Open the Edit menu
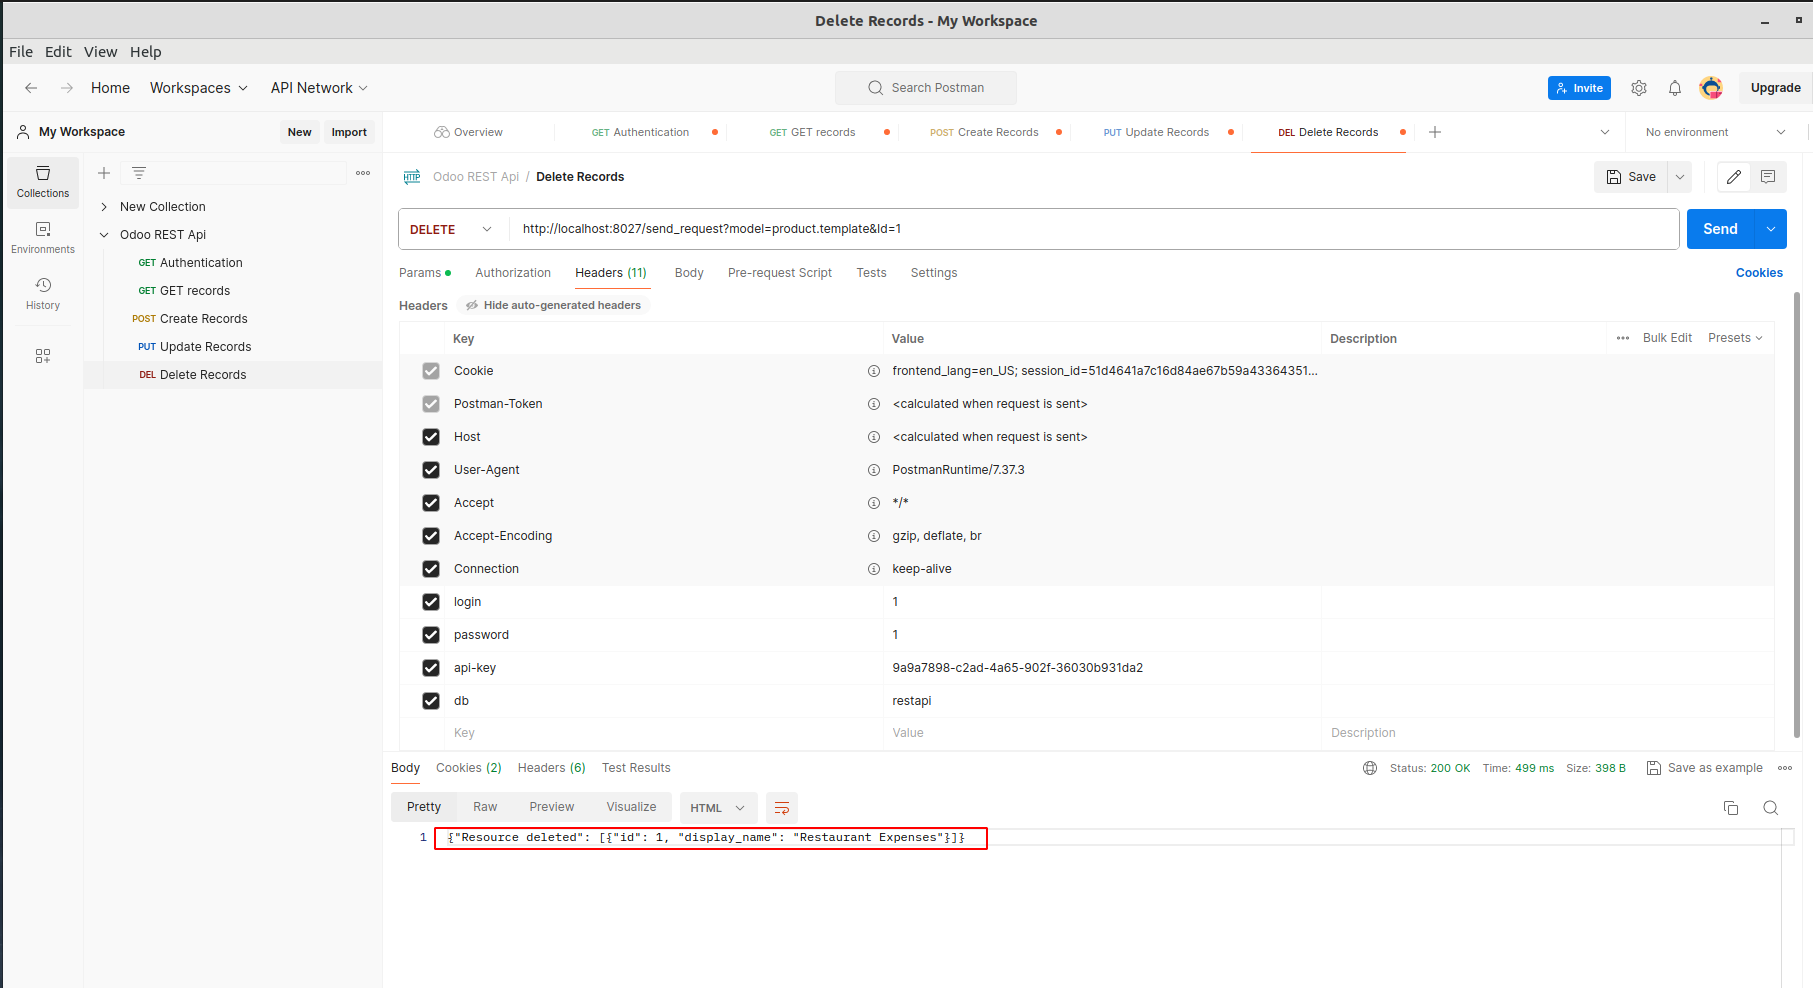 click(58, 52)
